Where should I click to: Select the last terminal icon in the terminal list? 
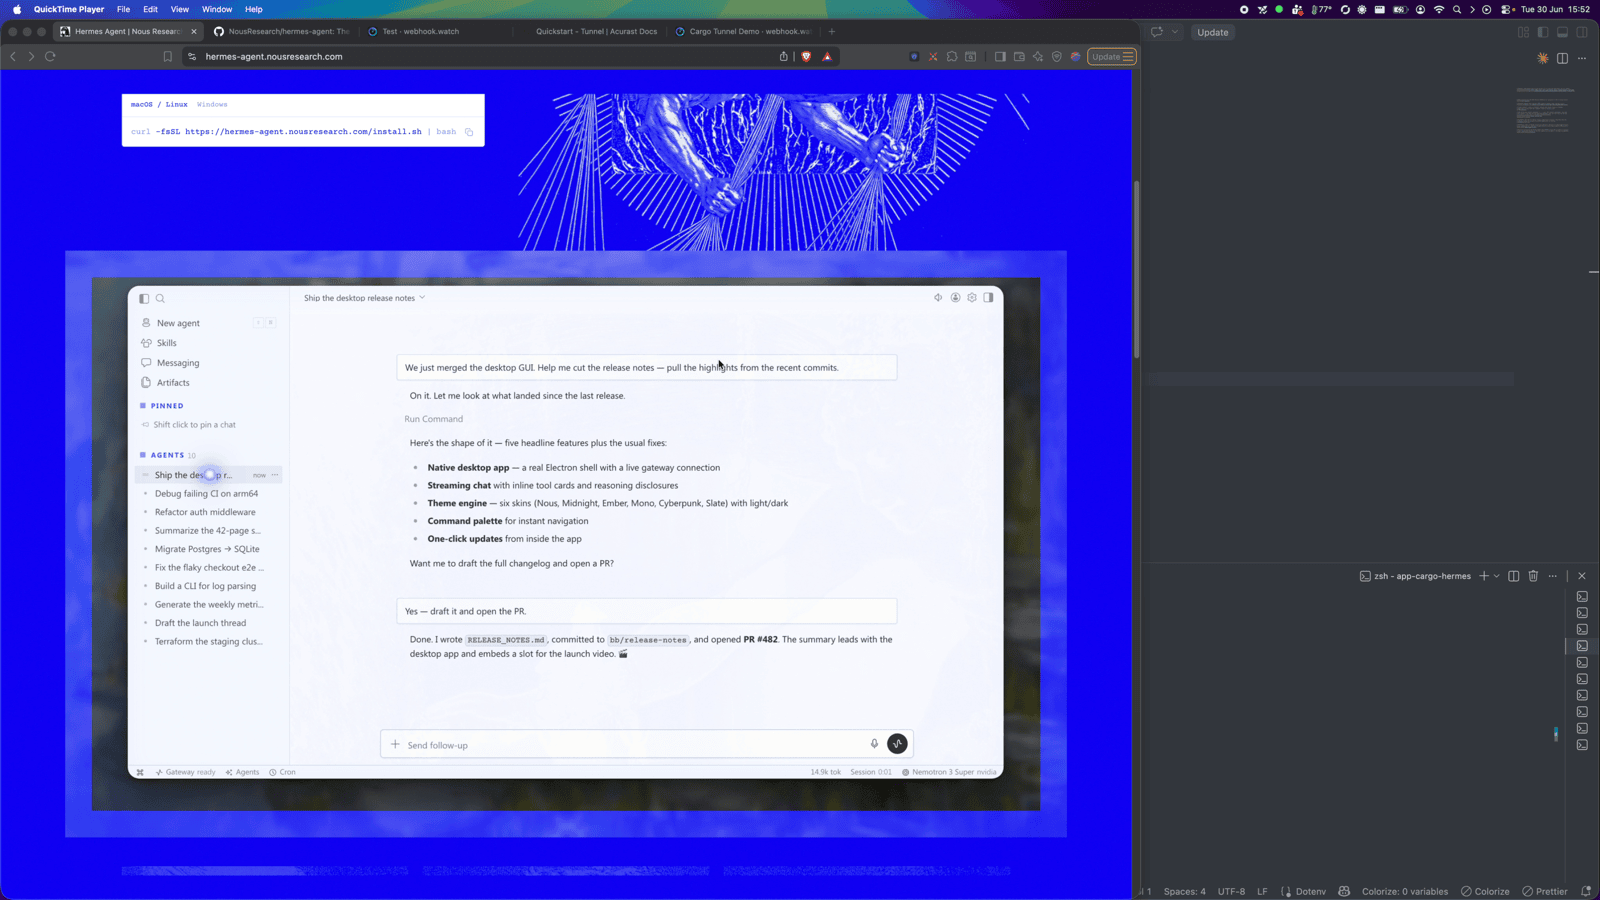coord(1582,745)
